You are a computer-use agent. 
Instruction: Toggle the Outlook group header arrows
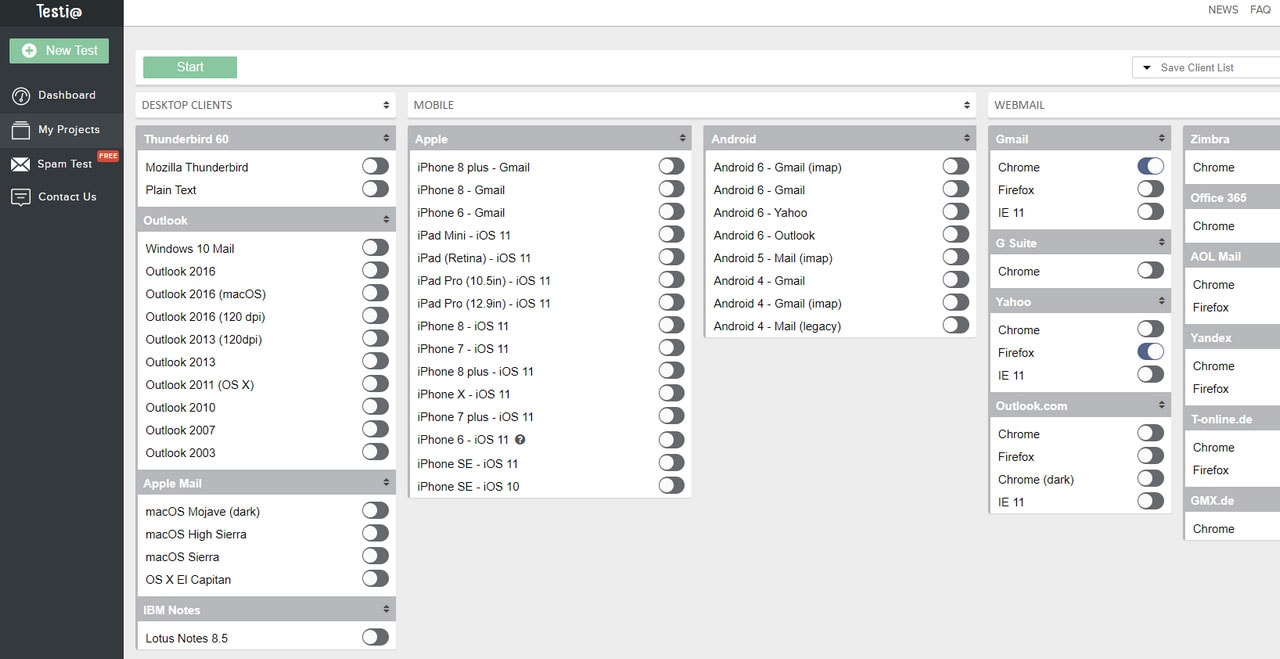386,220
